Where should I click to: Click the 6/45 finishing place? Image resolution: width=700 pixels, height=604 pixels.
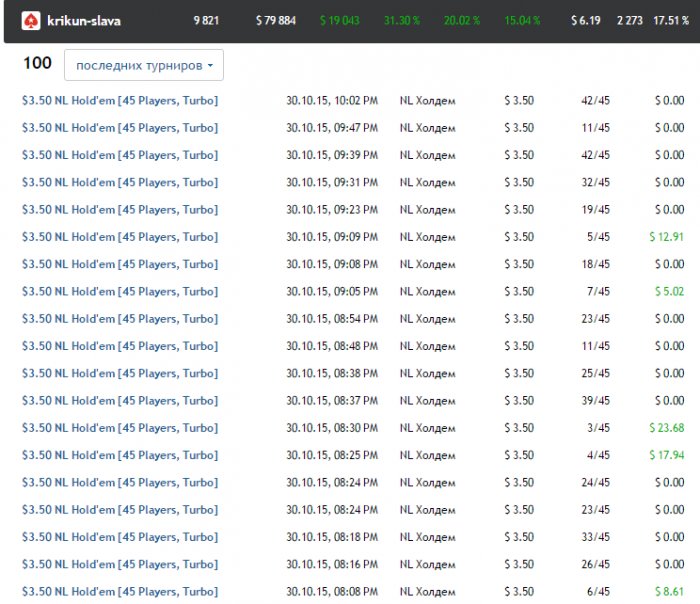tap(598, 592)
